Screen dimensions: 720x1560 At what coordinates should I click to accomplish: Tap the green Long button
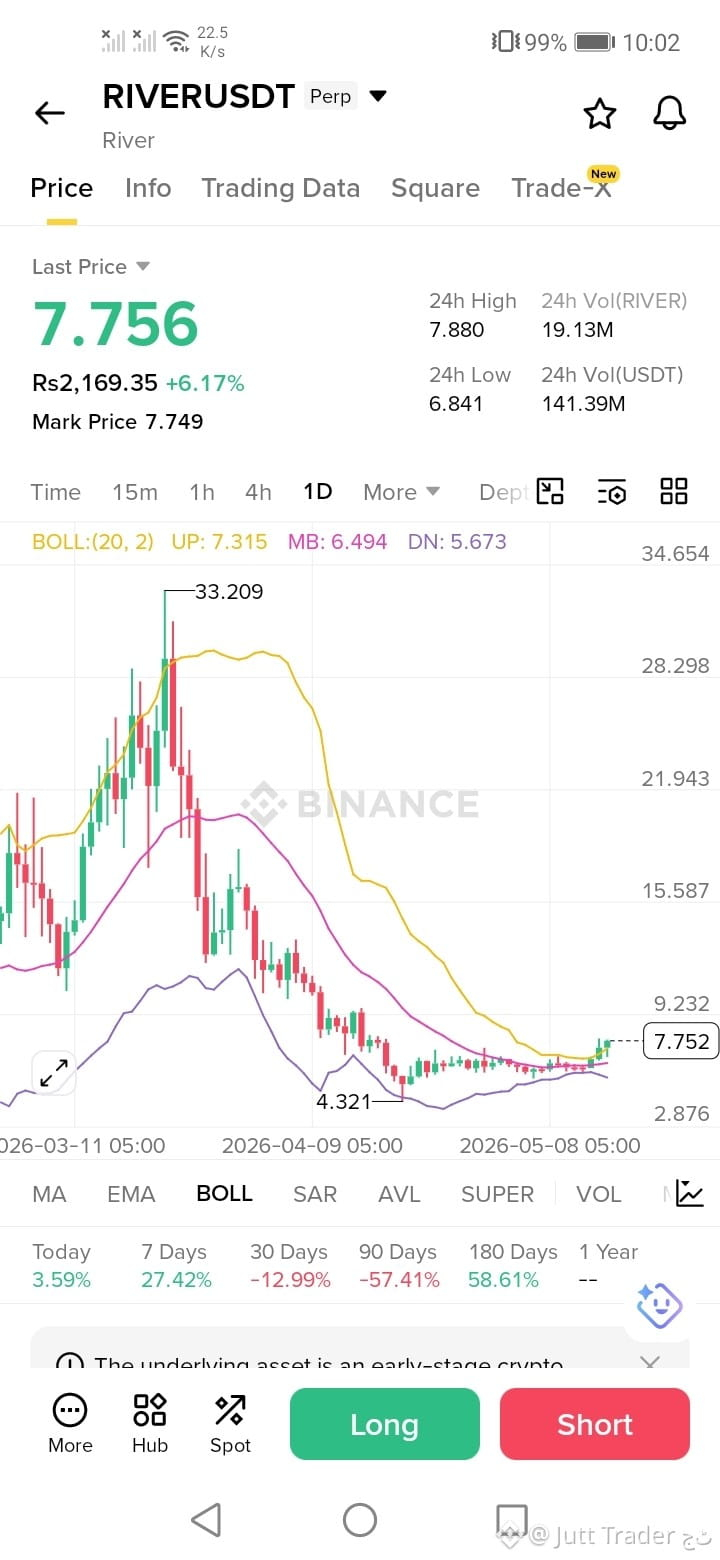tap(385, 1424)
